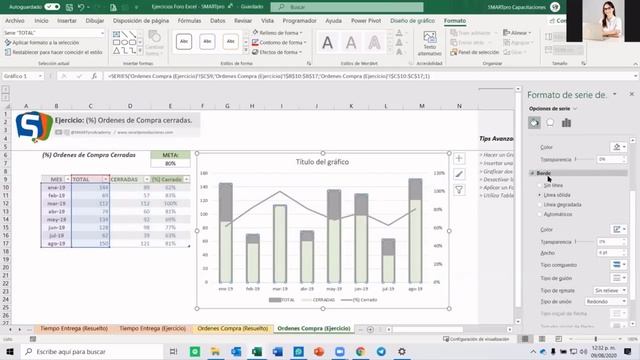Open filter dropdown on MES header
Image resolution: width=640 pixels, height=360 pixels.
tap(68, 179)
